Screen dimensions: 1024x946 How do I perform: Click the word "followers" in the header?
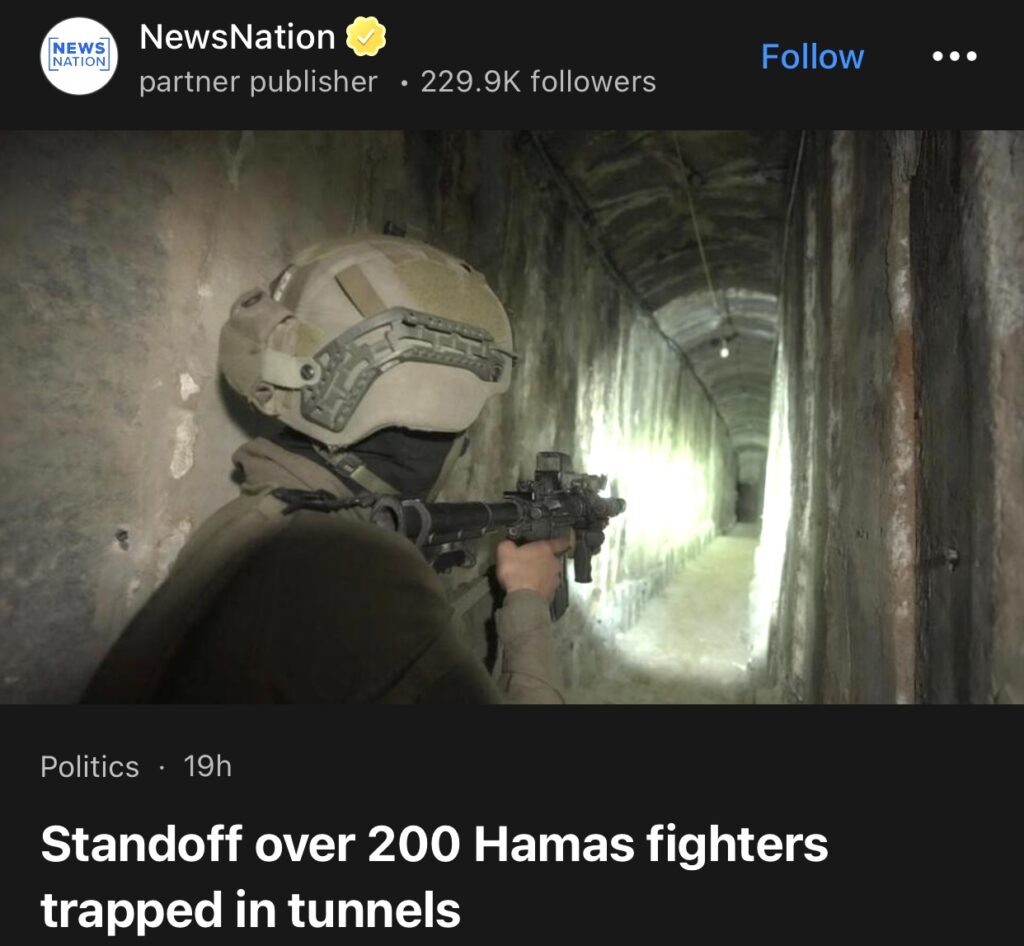point(593,82)
